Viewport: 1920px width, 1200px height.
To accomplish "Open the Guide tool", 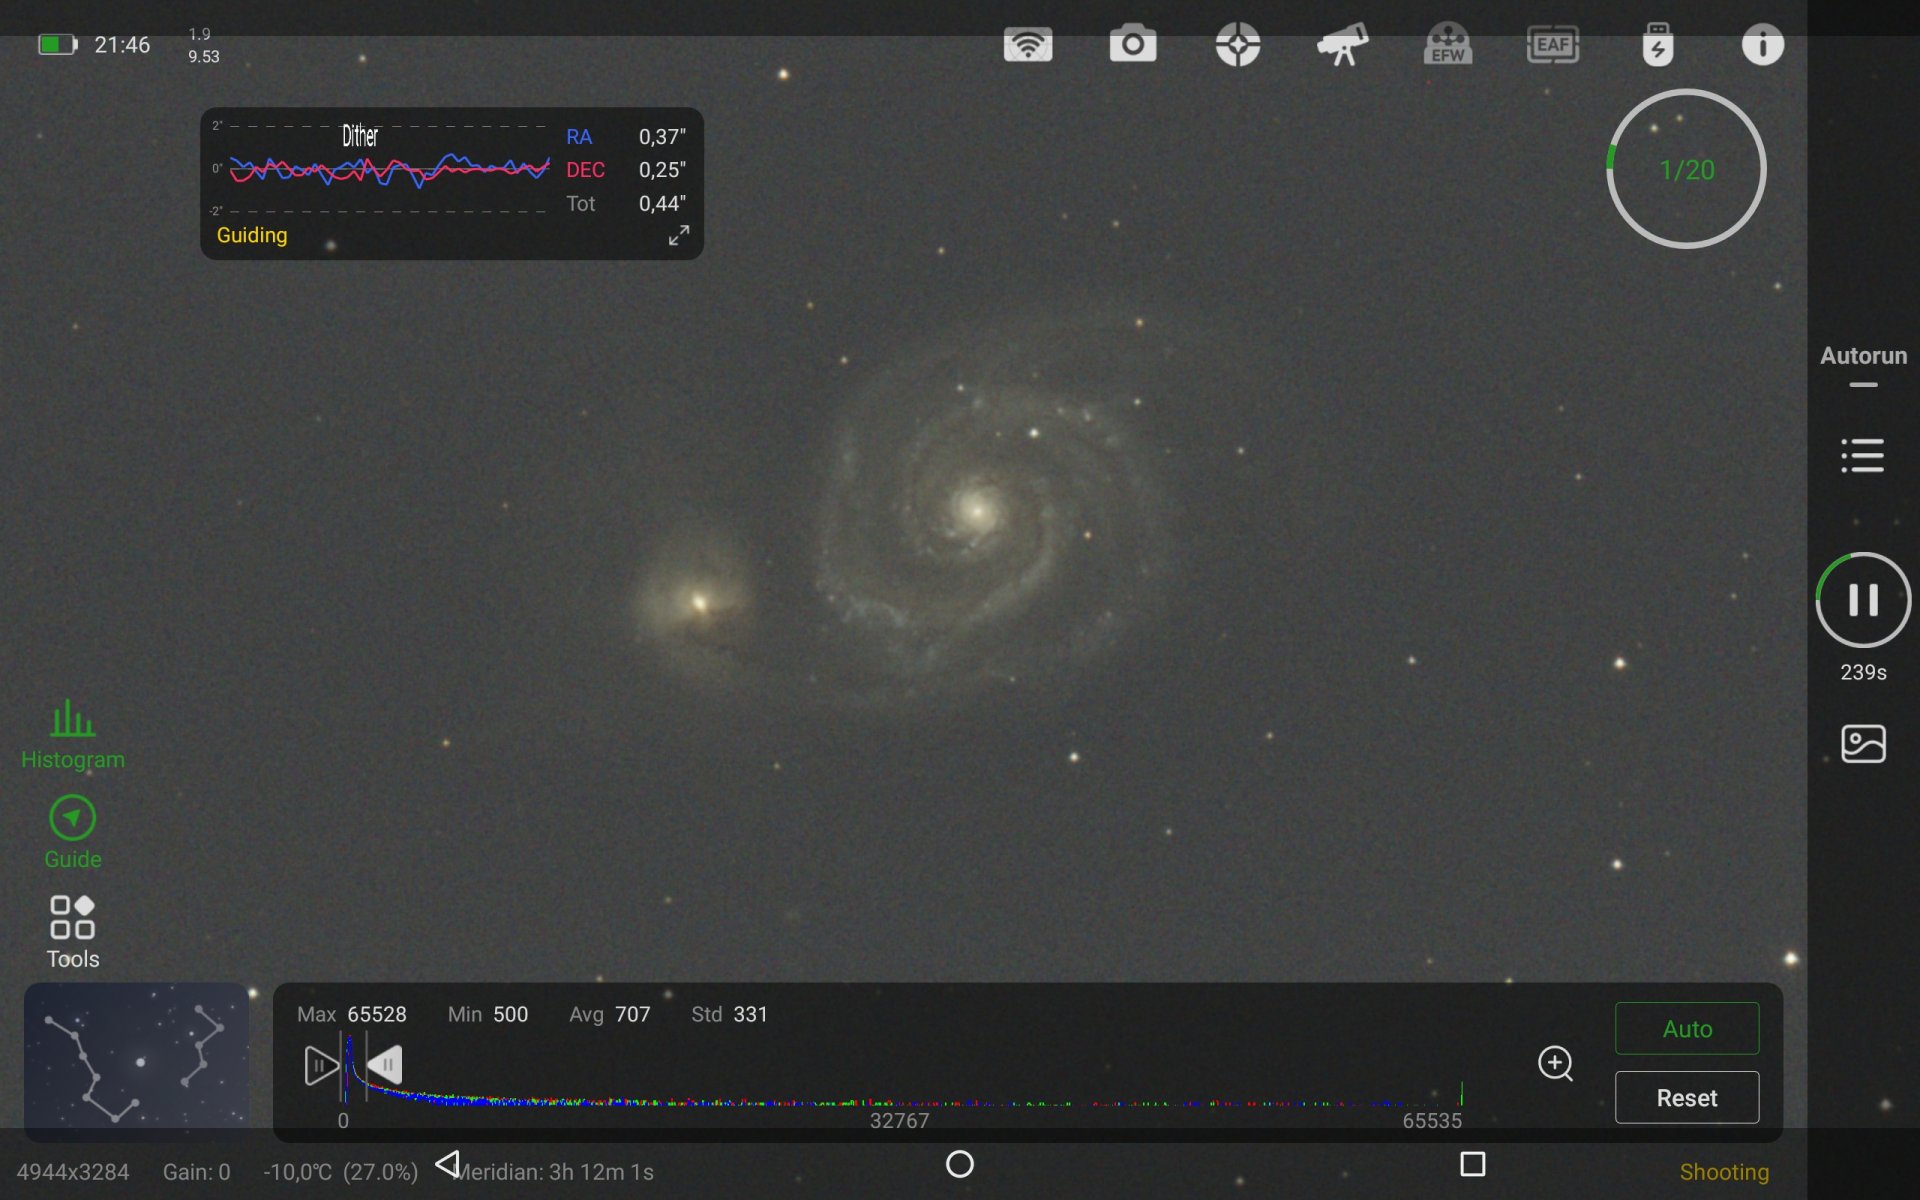I will tap(73, 833).
